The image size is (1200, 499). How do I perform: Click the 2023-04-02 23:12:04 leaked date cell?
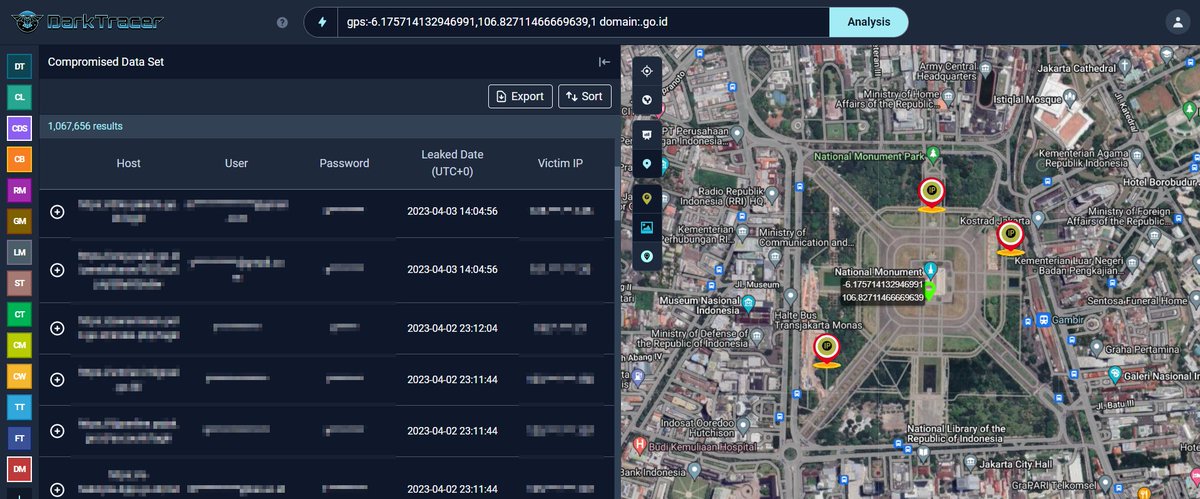pos(452,328)
